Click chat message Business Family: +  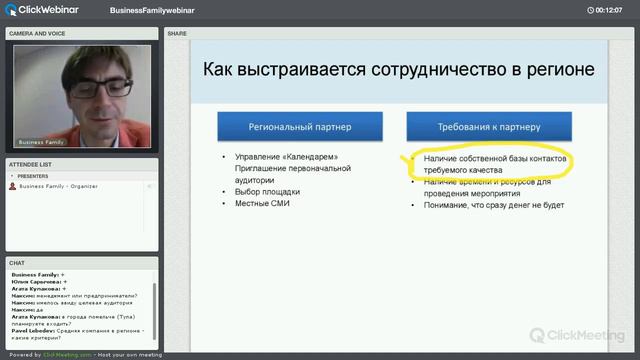point(38,275)
